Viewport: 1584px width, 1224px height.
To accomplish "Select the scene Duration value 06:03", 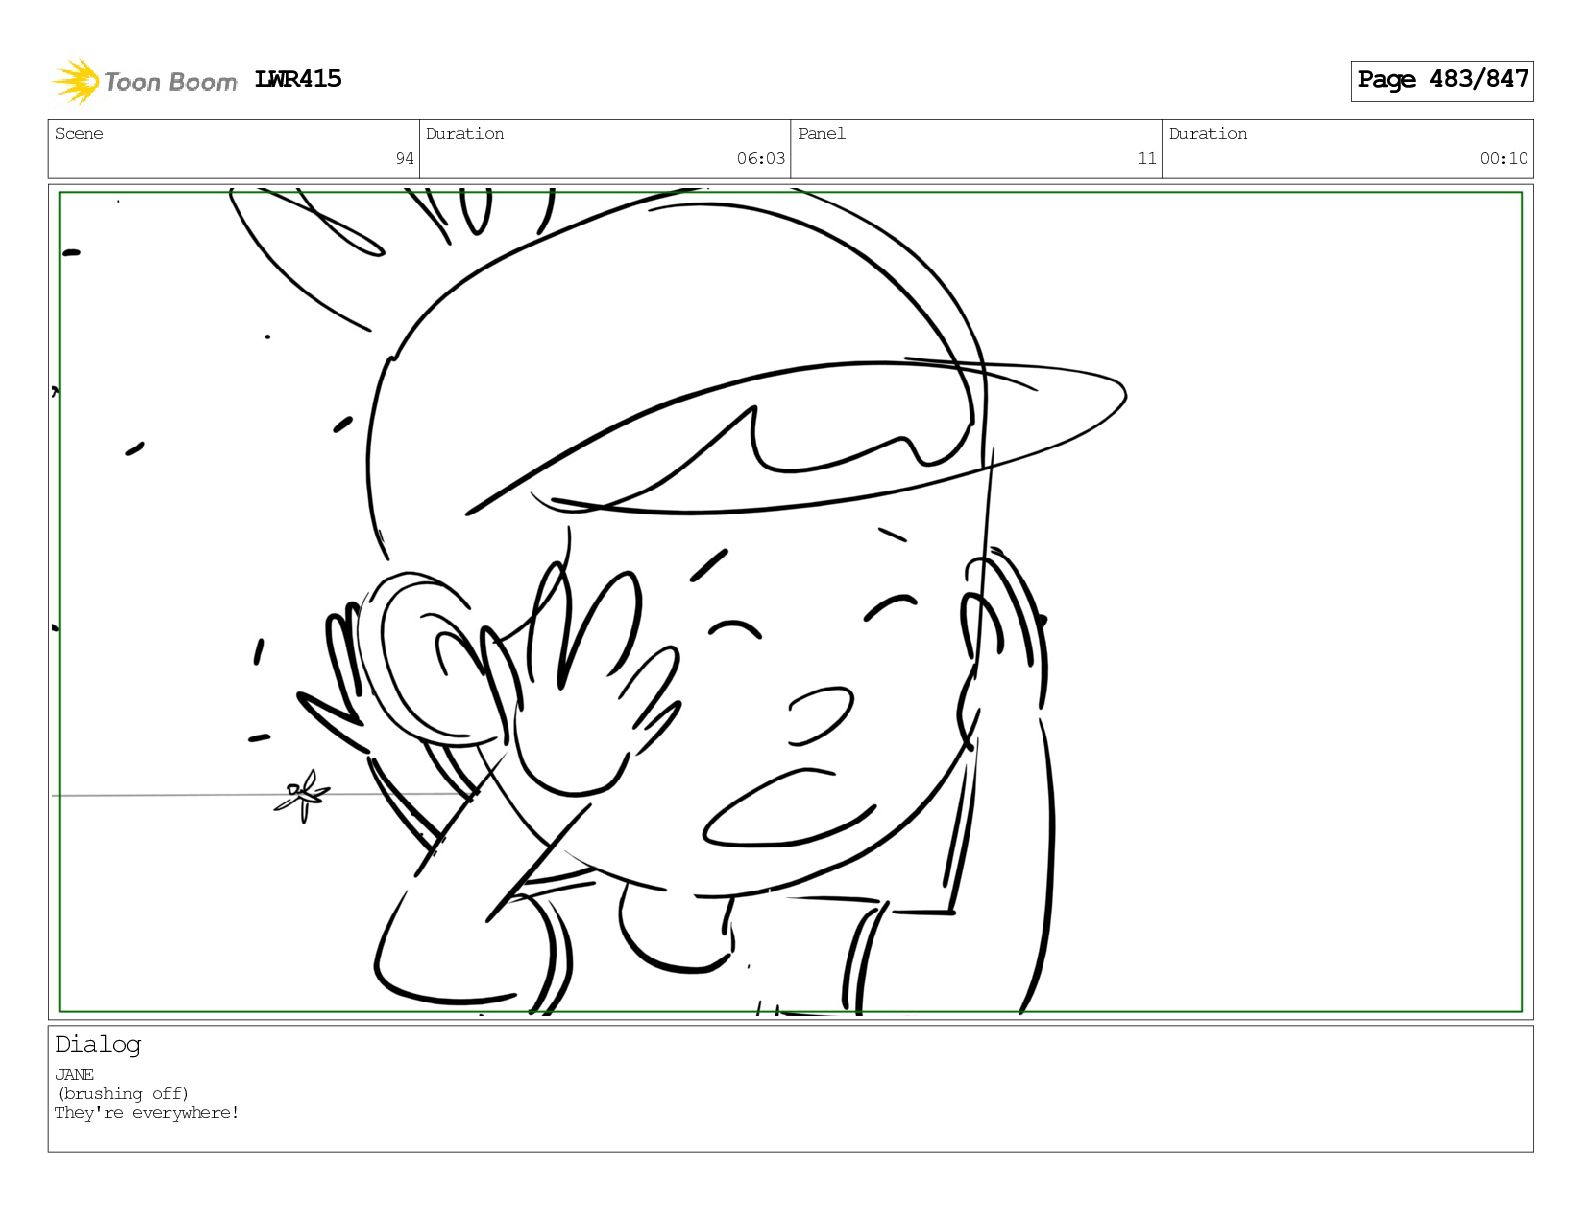I will click(x=761, y=158).
